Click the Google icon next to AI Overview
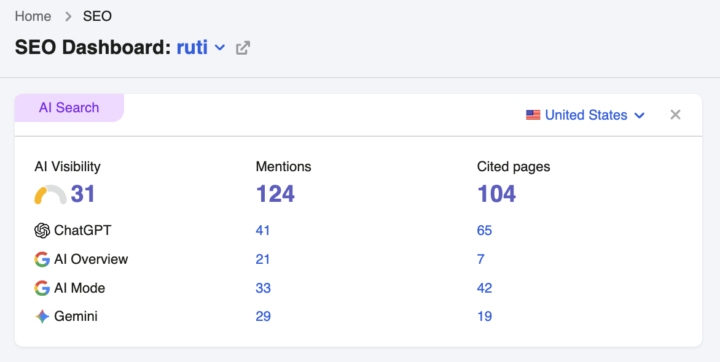Viewport: 720px width, 362px height. [42, 259]
